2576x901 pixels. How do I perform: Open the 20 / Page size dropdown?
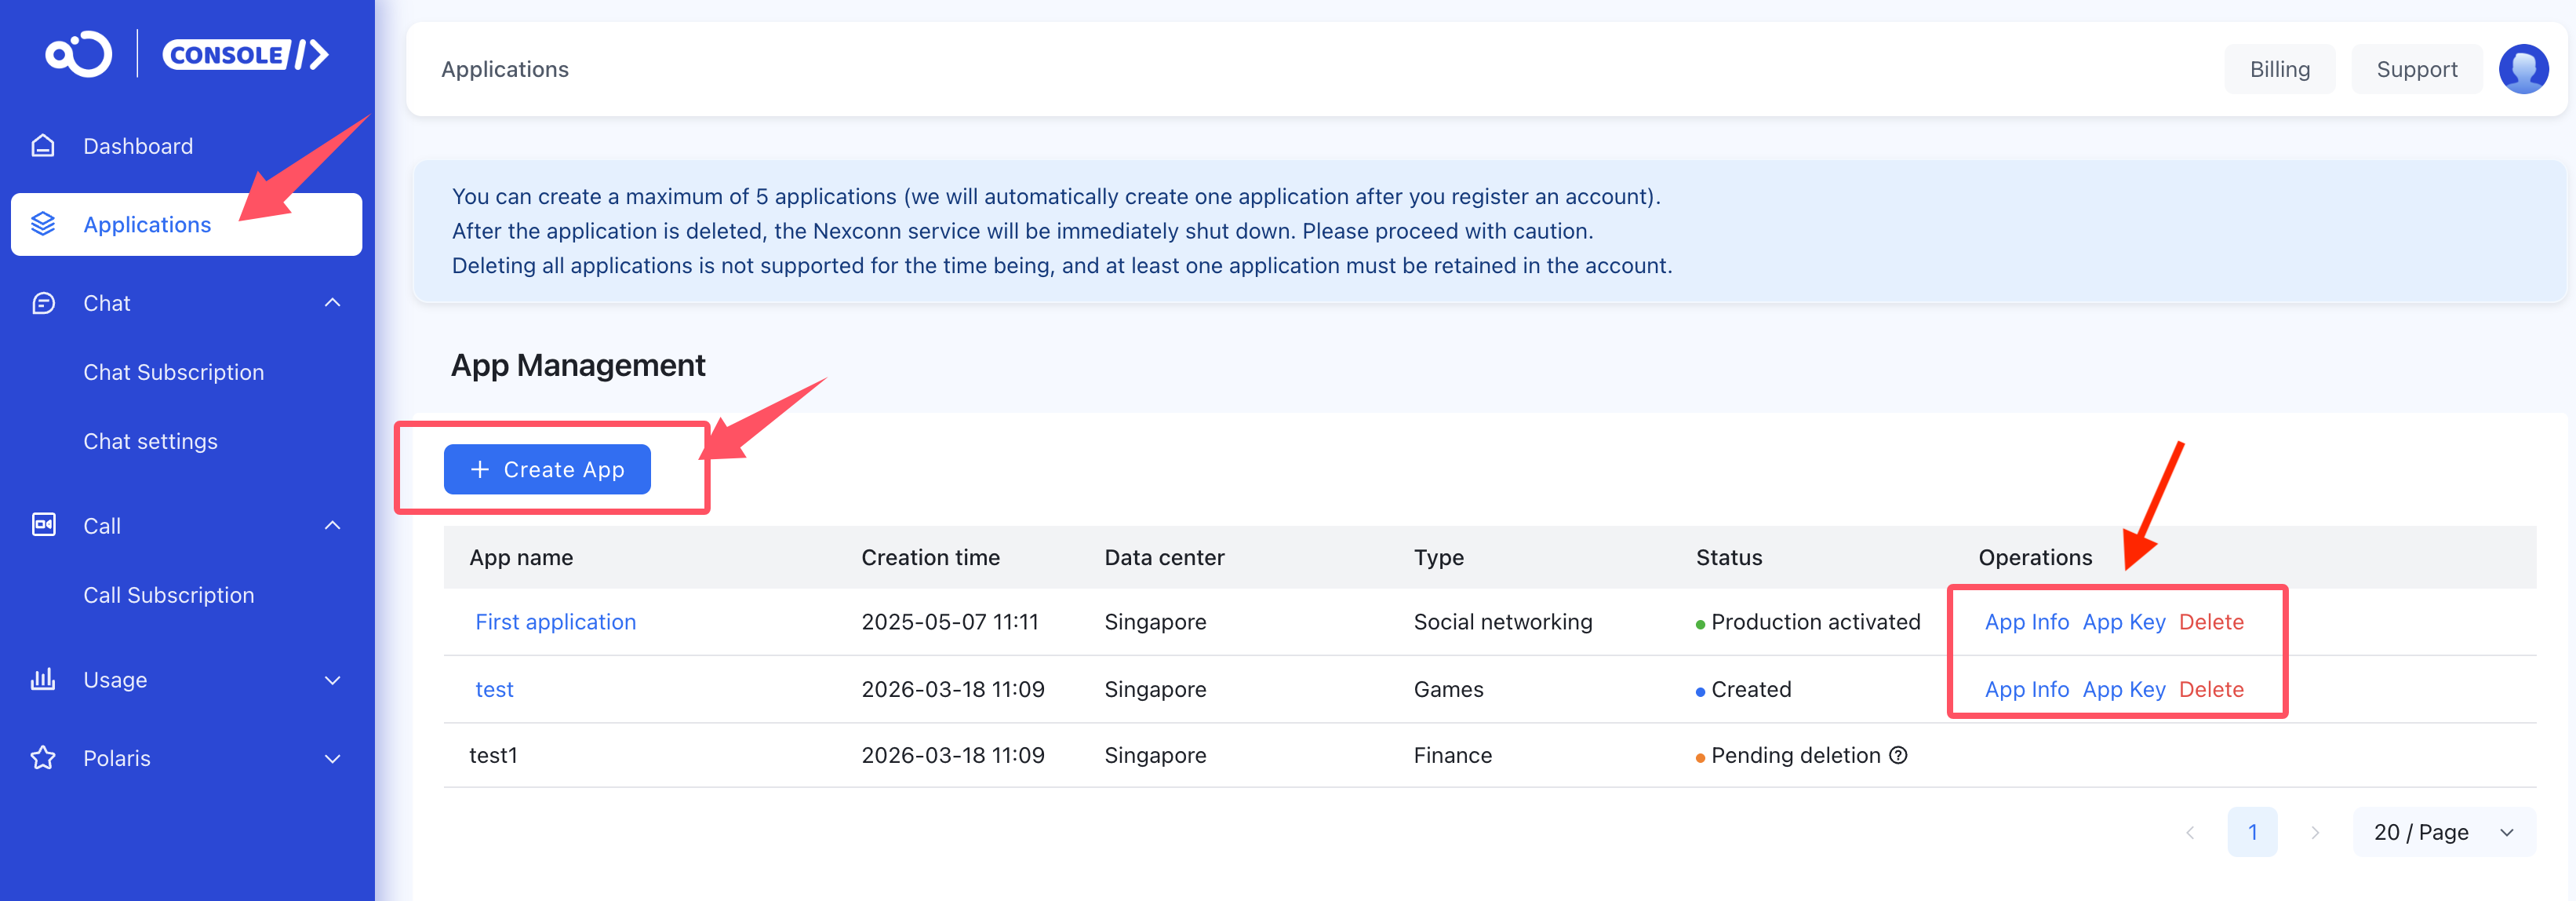coord(2443,832)
